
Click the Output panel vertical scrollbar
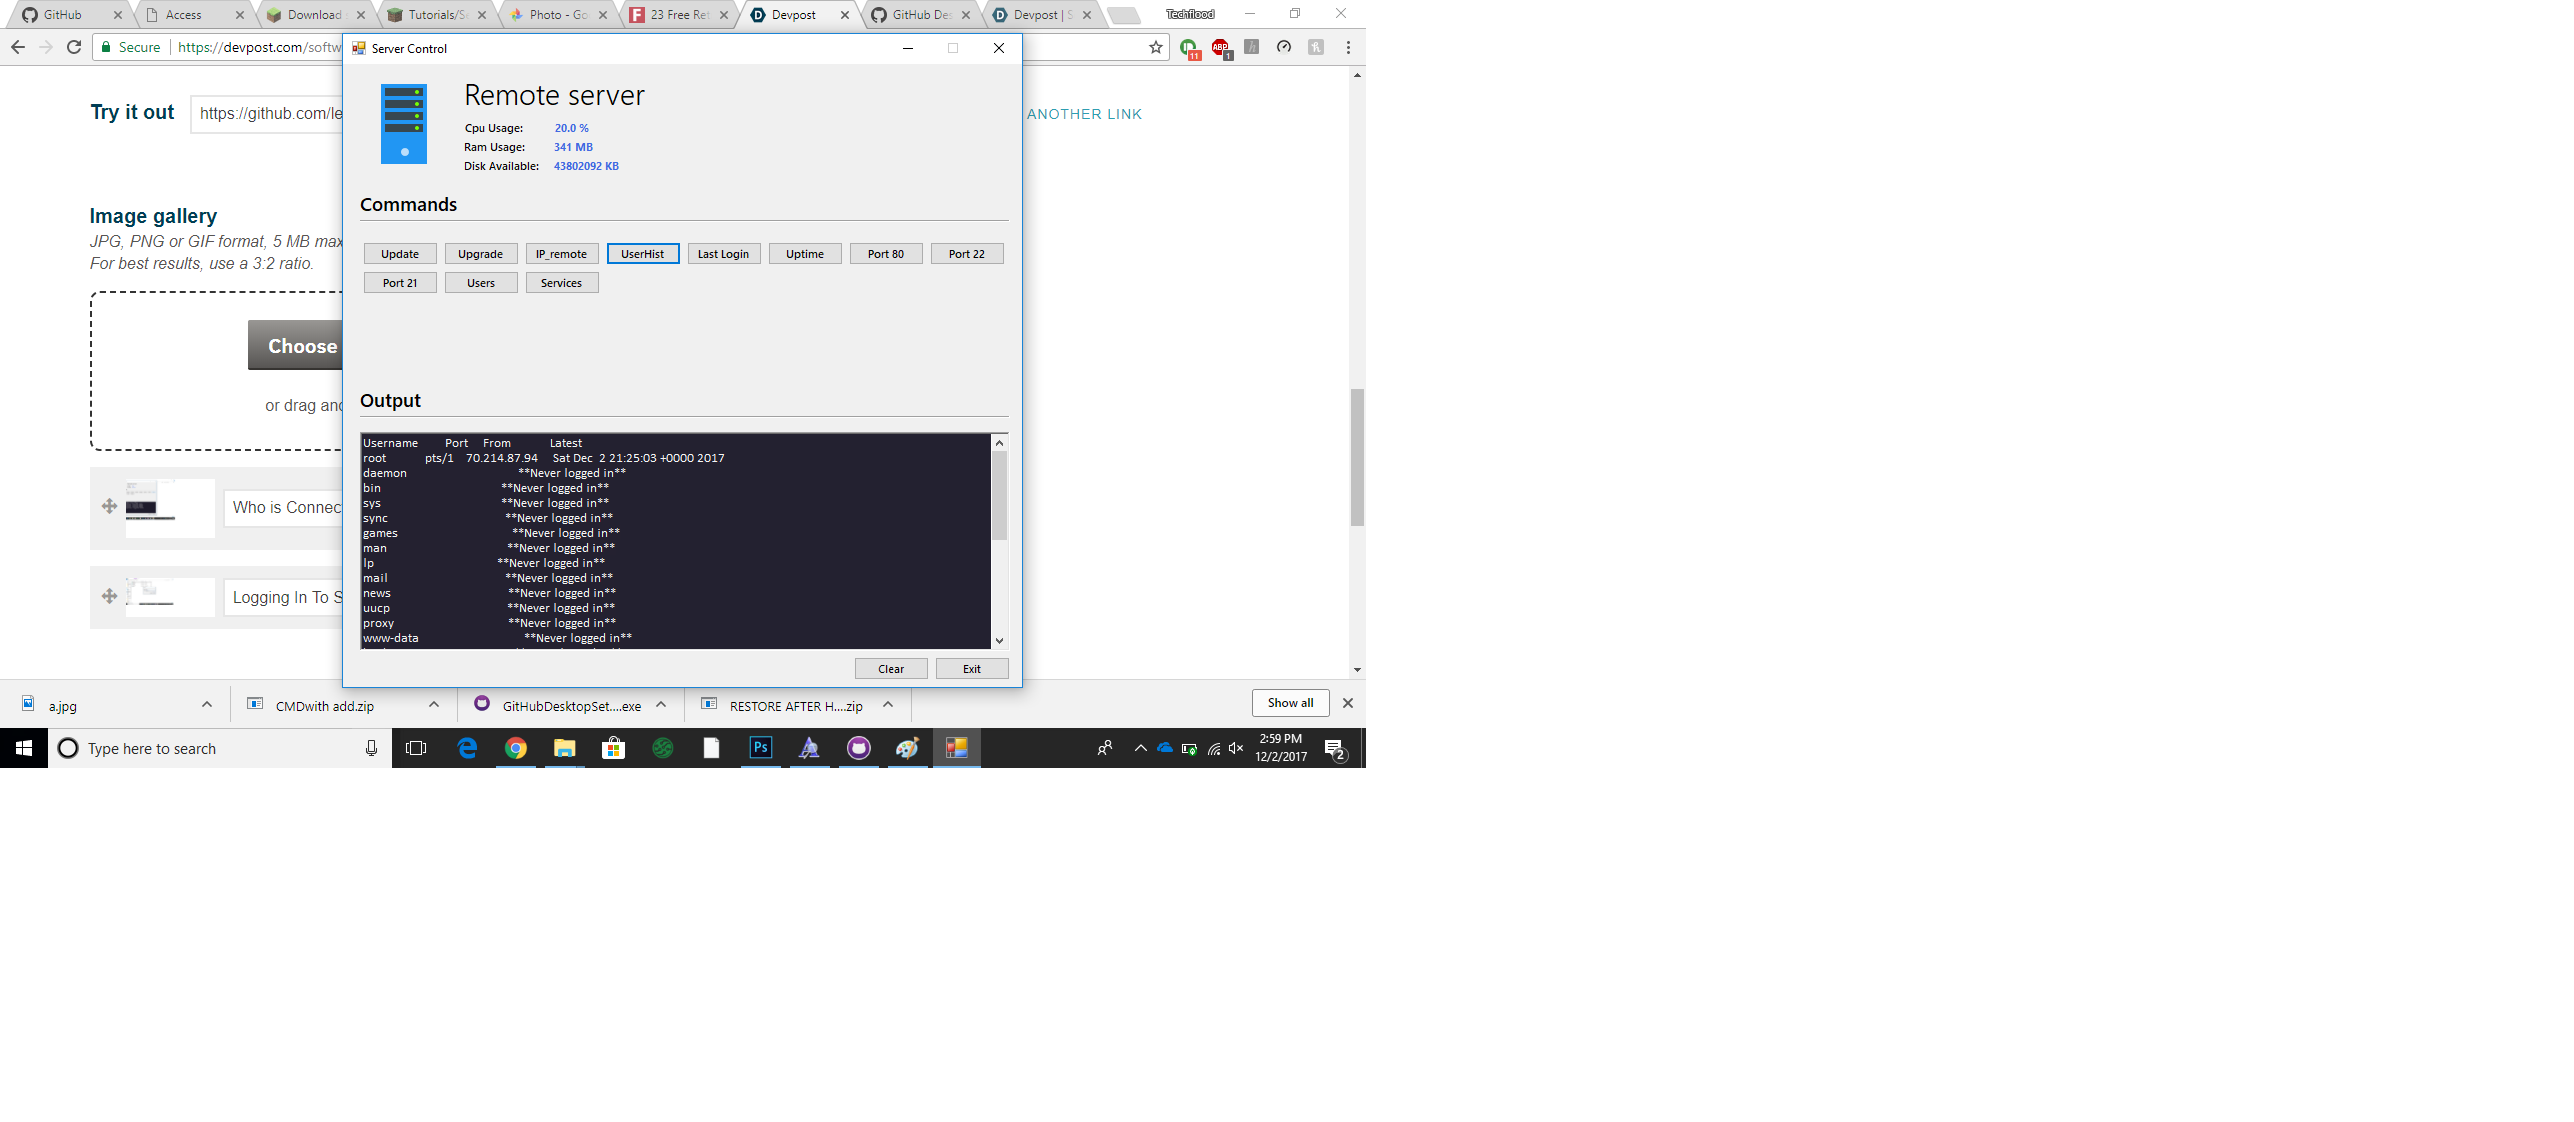pyautogui.click(x=999, y=495)
